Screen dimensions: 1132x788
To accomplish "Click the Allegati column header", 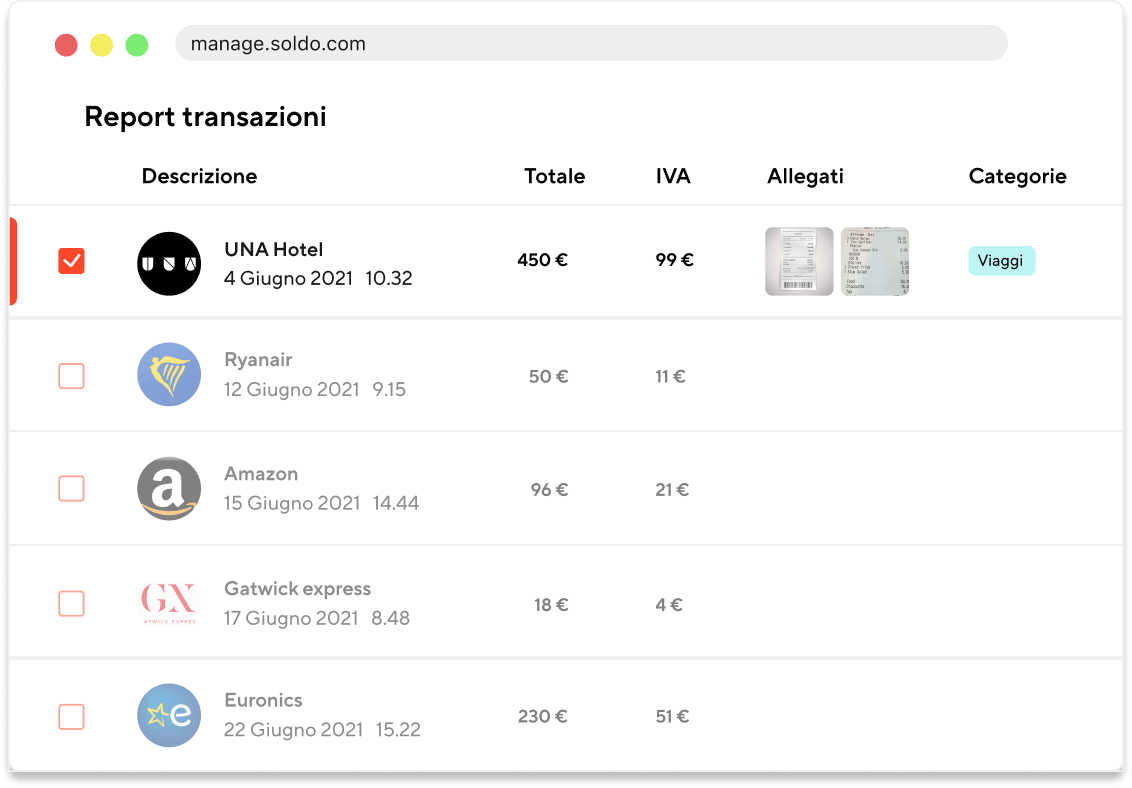I will coord(805,176).
